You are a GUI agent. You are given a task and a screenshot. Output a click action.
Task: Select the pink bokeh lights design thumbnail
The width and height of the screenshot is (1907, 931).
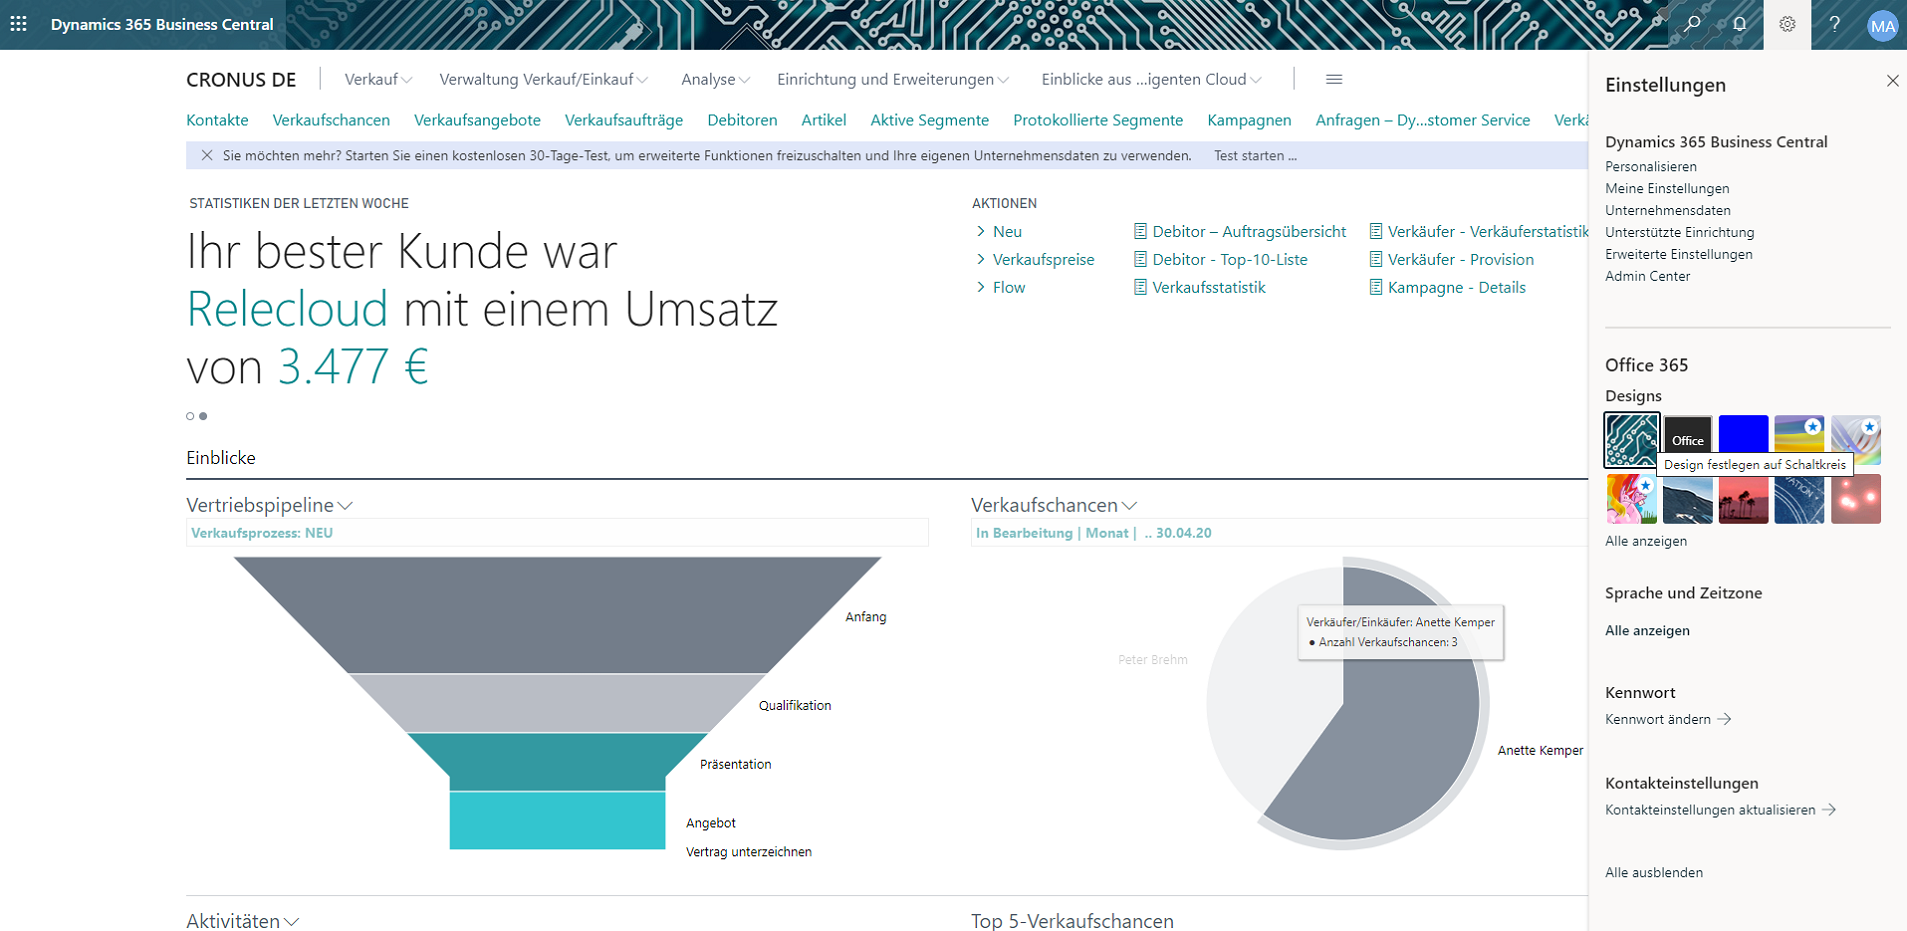tap(1856, 499)
